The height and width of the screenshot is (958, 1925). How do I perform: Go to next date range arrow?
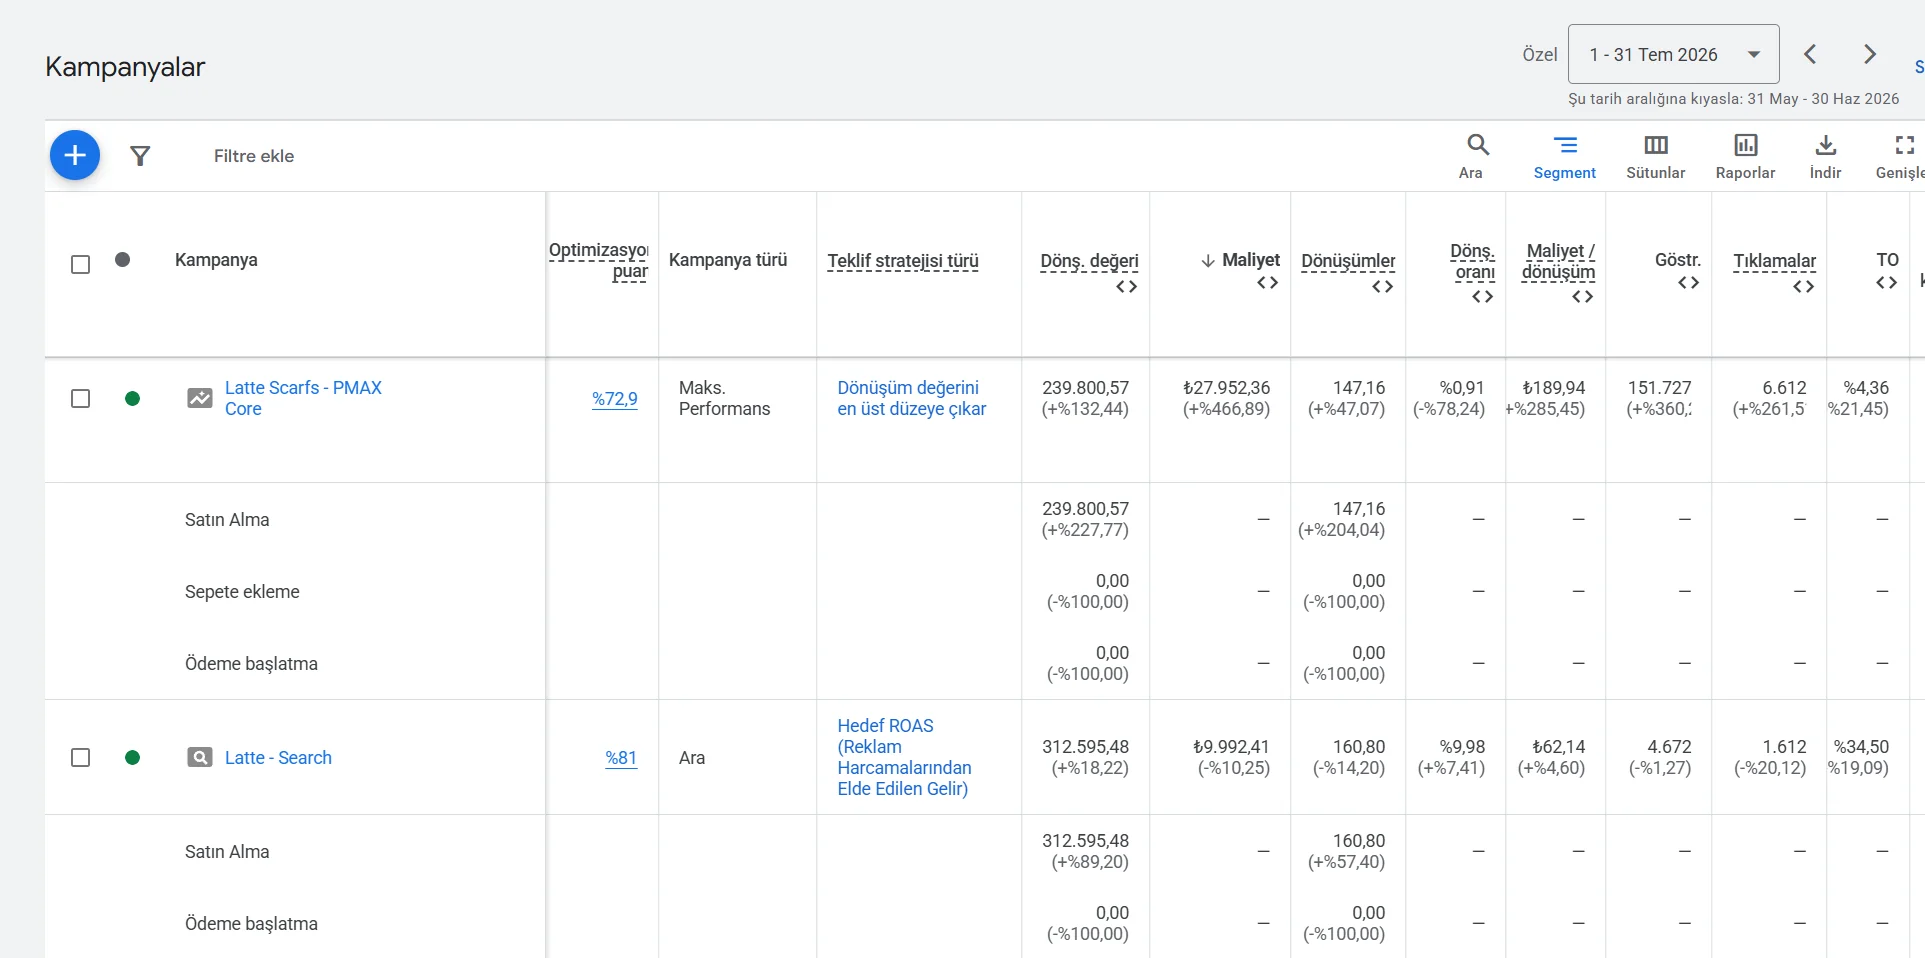tap(1870, 54)
